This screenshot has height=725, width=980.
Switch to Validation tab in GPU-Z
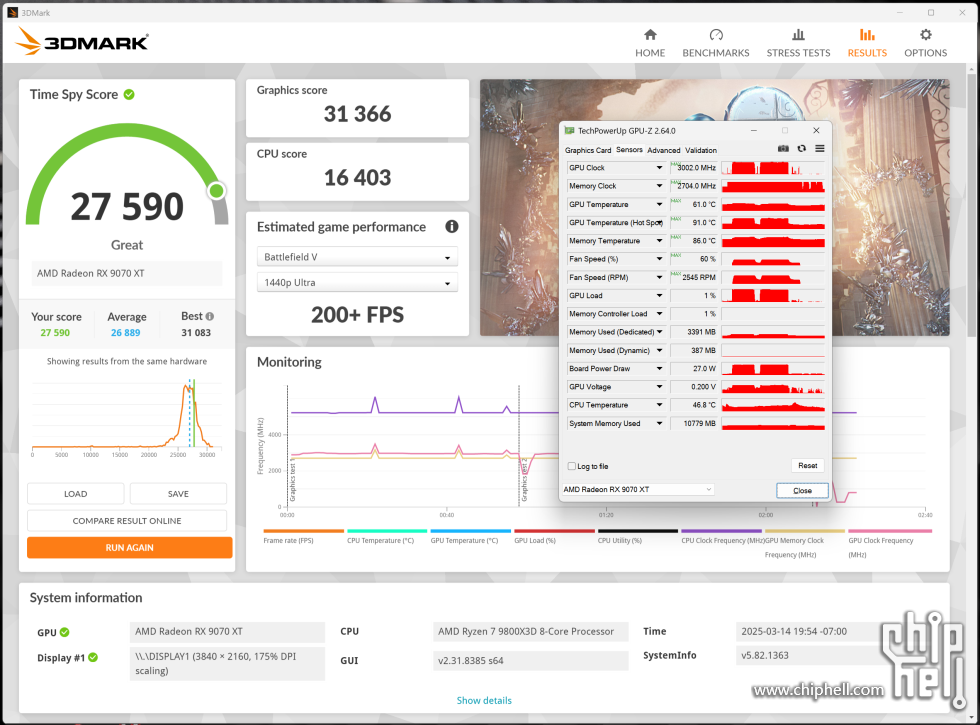pyautogui.click(x=701, y=150)
